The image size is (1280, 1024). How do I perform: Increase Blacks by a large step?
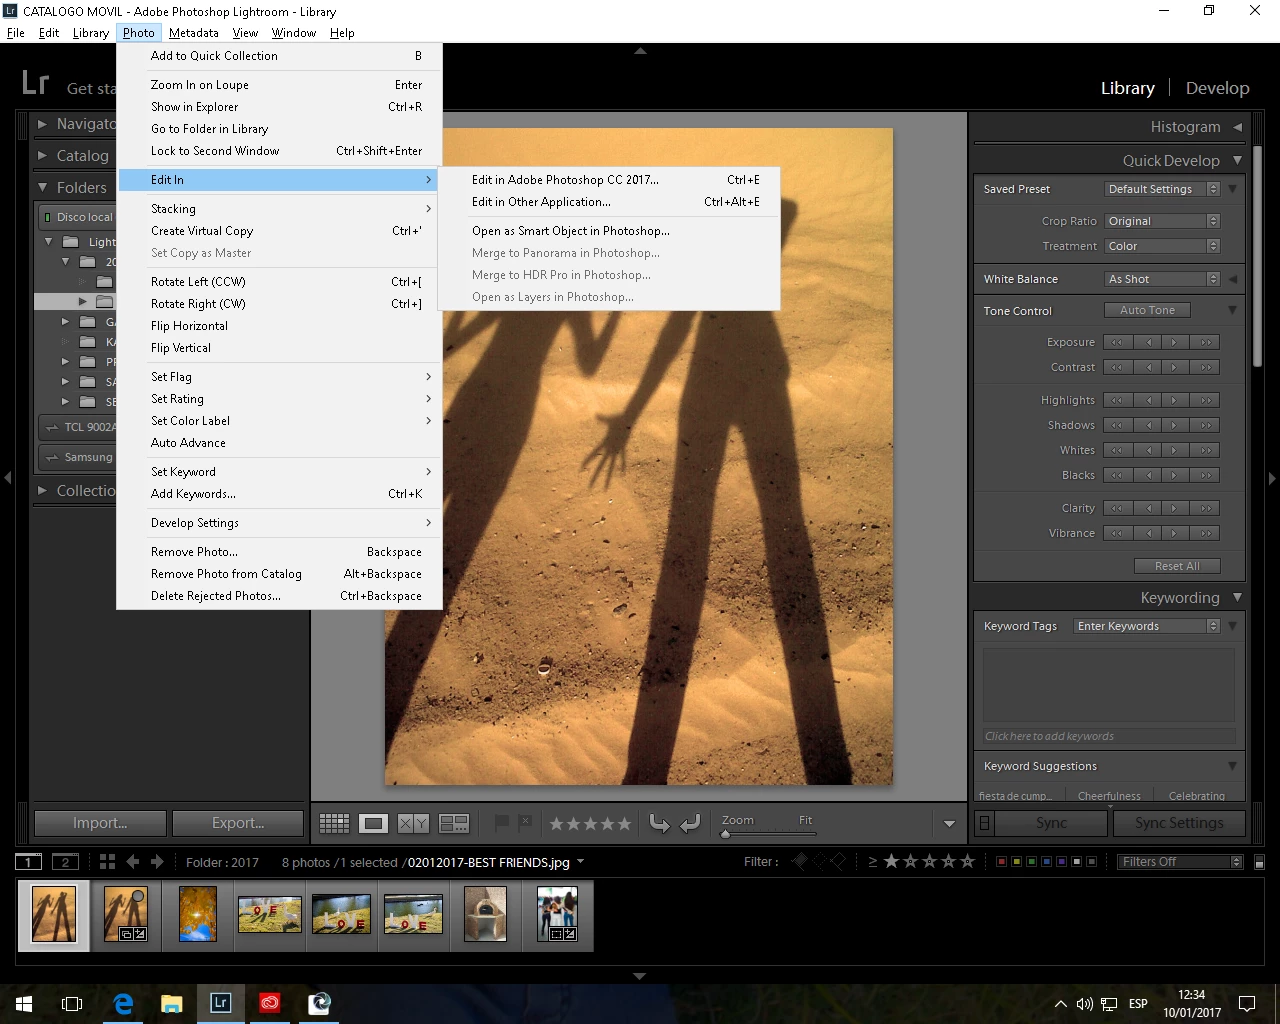pos(1205,475)
